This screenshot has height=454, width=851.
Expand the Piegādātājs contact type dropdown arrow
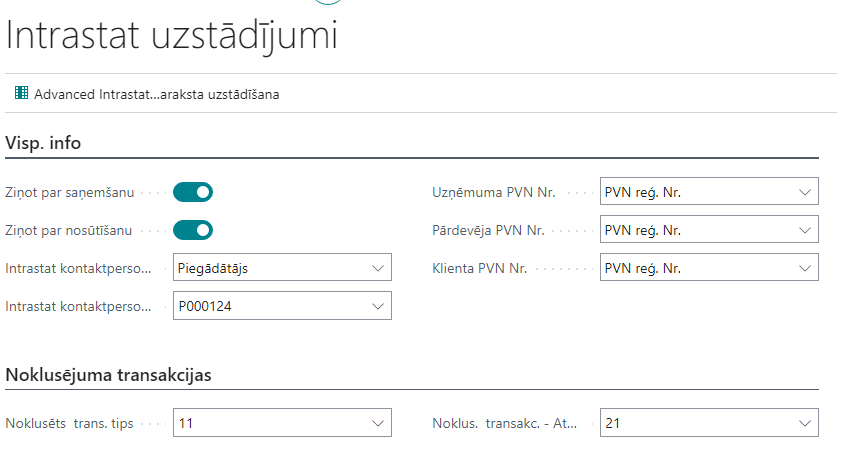pos(377,268)
